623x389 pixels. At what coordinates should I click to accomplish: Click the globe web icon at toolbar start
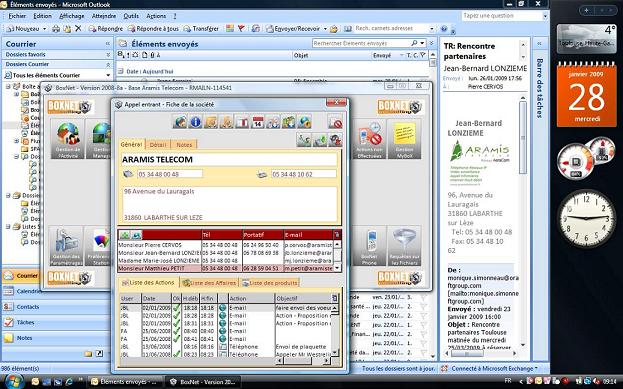tap(180, 122)
